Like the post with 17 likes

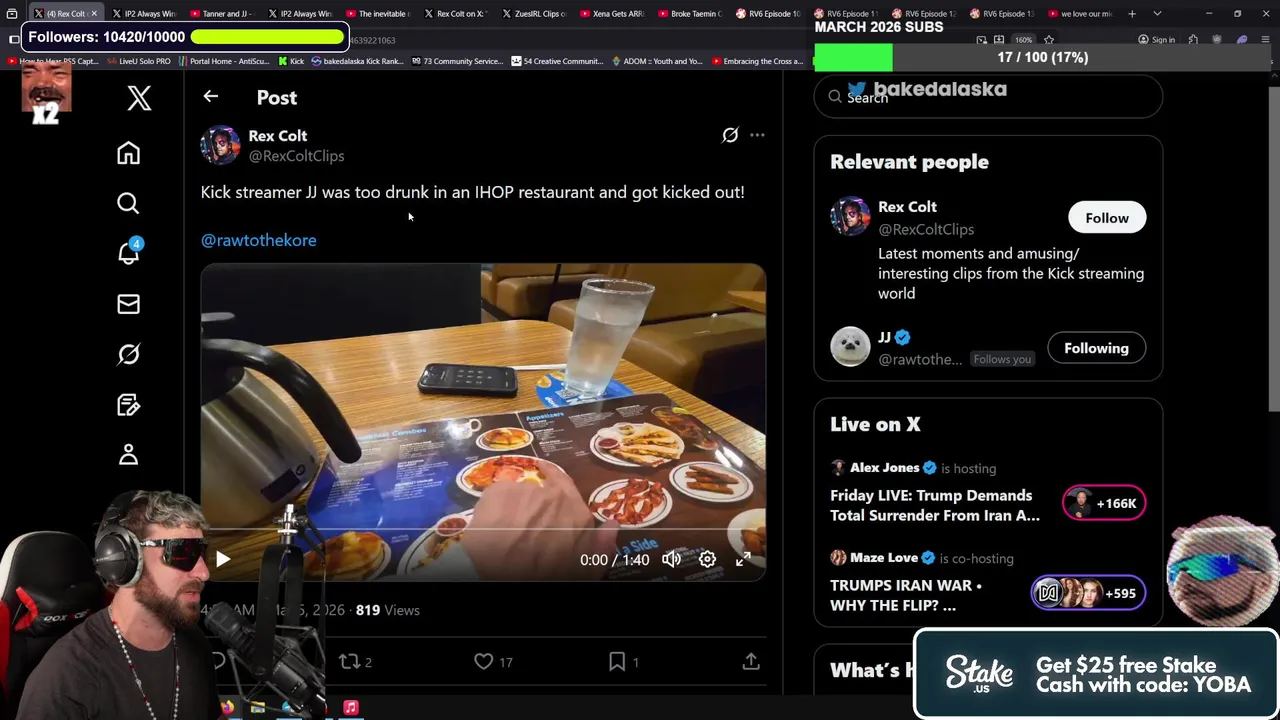click(493, 661)
